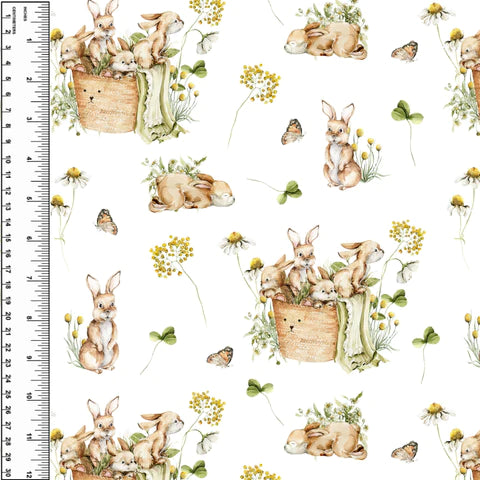Click the 25 centimeter mark number
Viewport: 480px width, 480px height.
[x=8, y=395]
